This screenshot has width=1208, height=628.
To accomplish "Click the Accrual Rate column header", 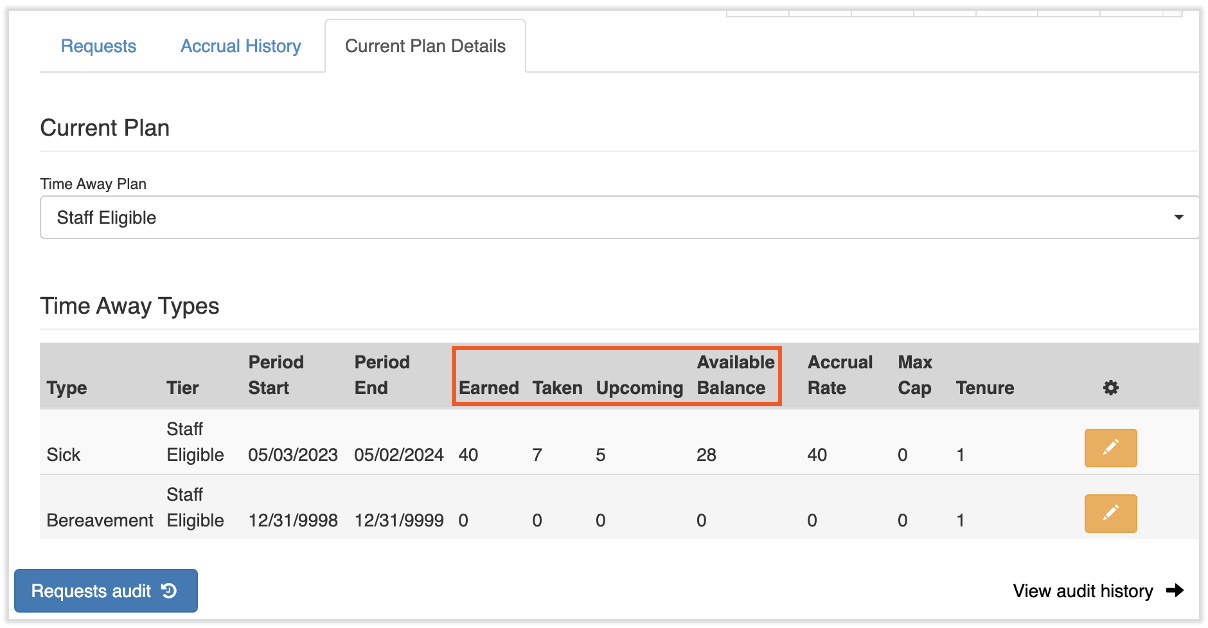I will pyautogui.click(x=840, y=375).
